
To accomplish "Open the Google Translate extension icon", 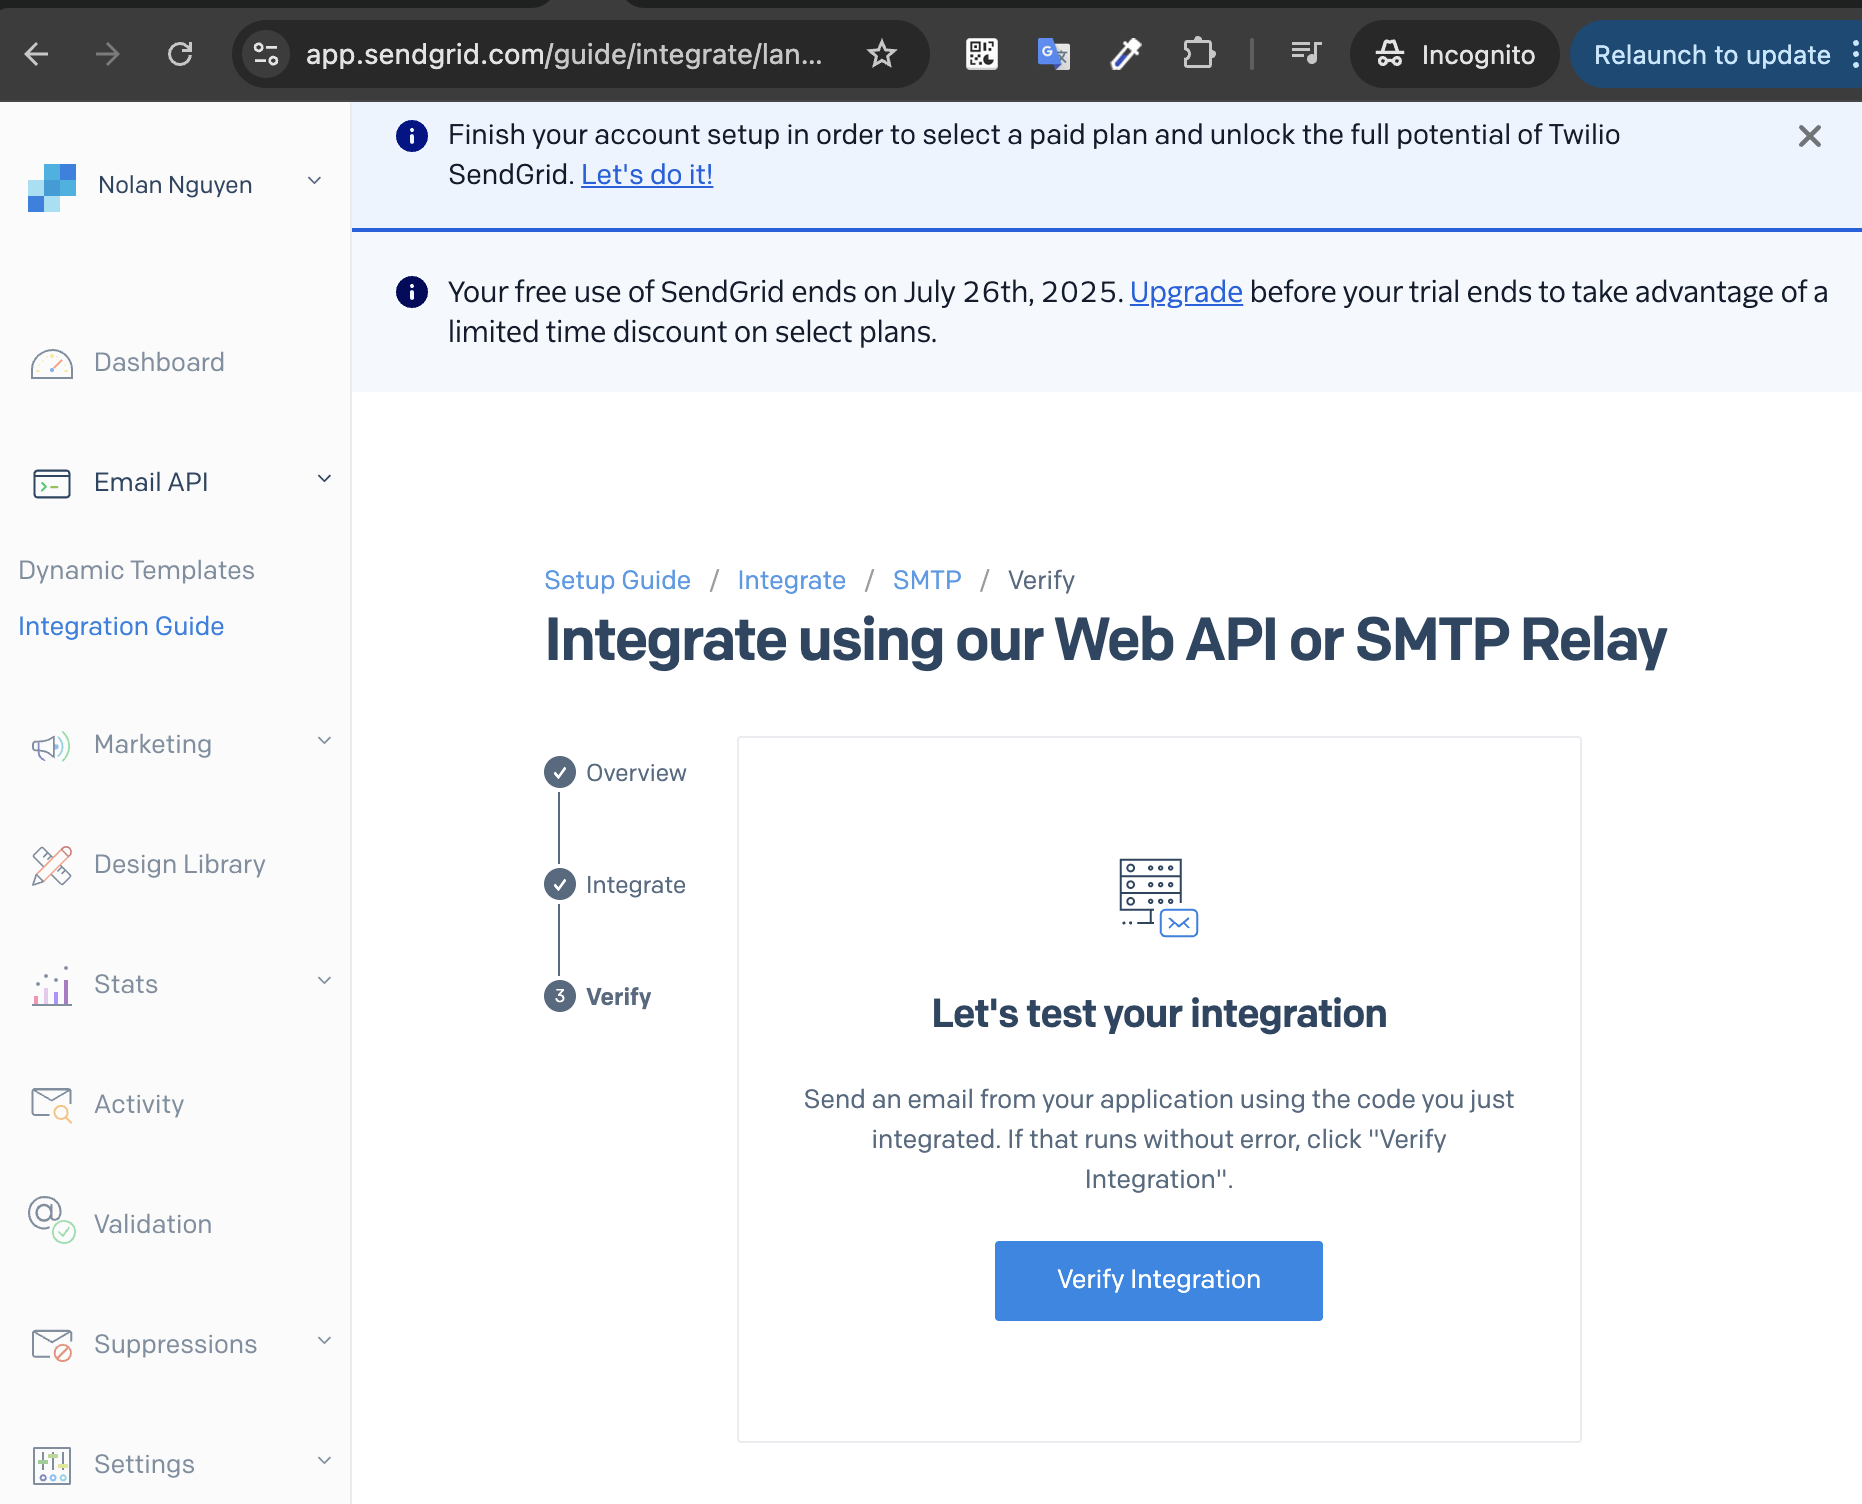I will click(1053, 54).
